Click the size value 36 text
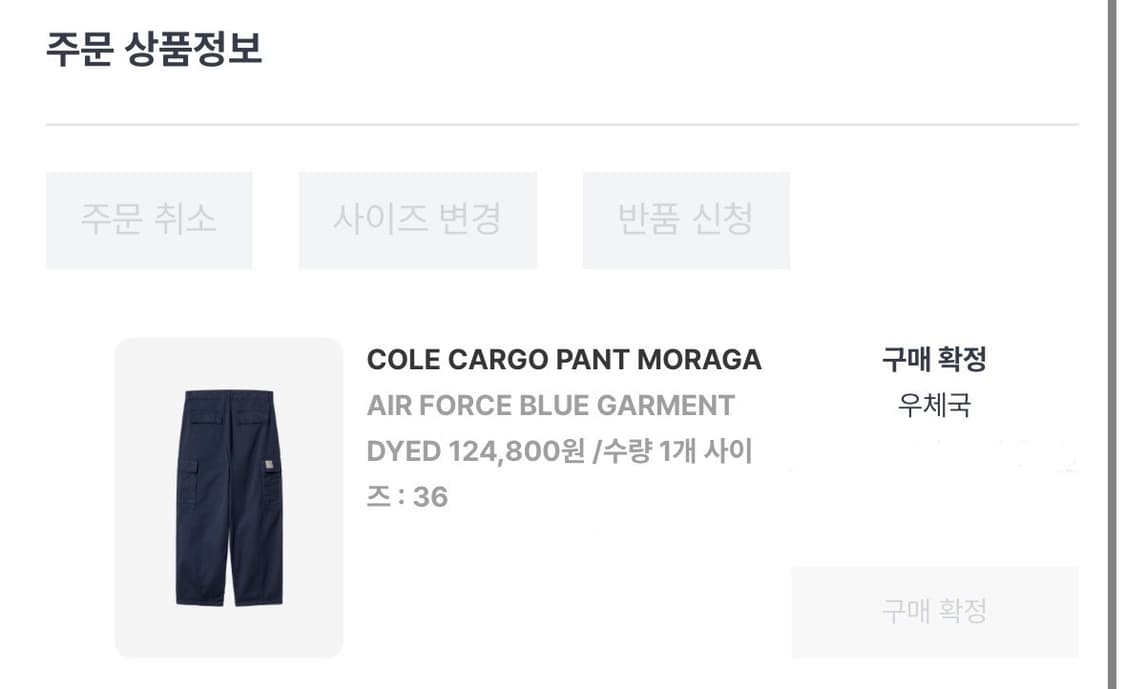The image size is (1125, 689). (x=430, y=496)
